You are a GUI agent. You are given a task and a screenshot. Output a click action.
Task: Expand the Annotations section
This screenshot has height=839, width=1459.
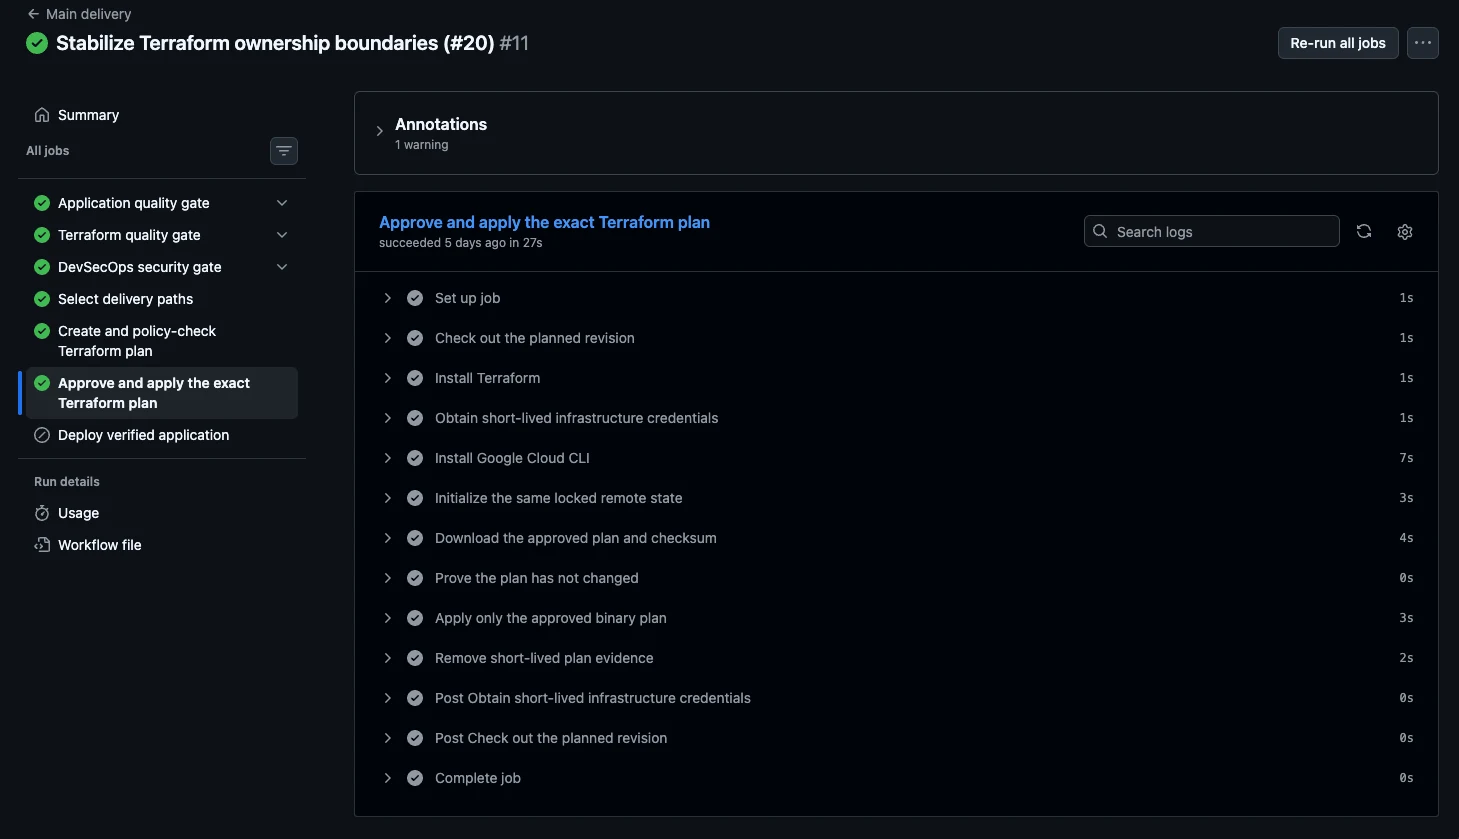pyautogui.click(x=379, y=131)
